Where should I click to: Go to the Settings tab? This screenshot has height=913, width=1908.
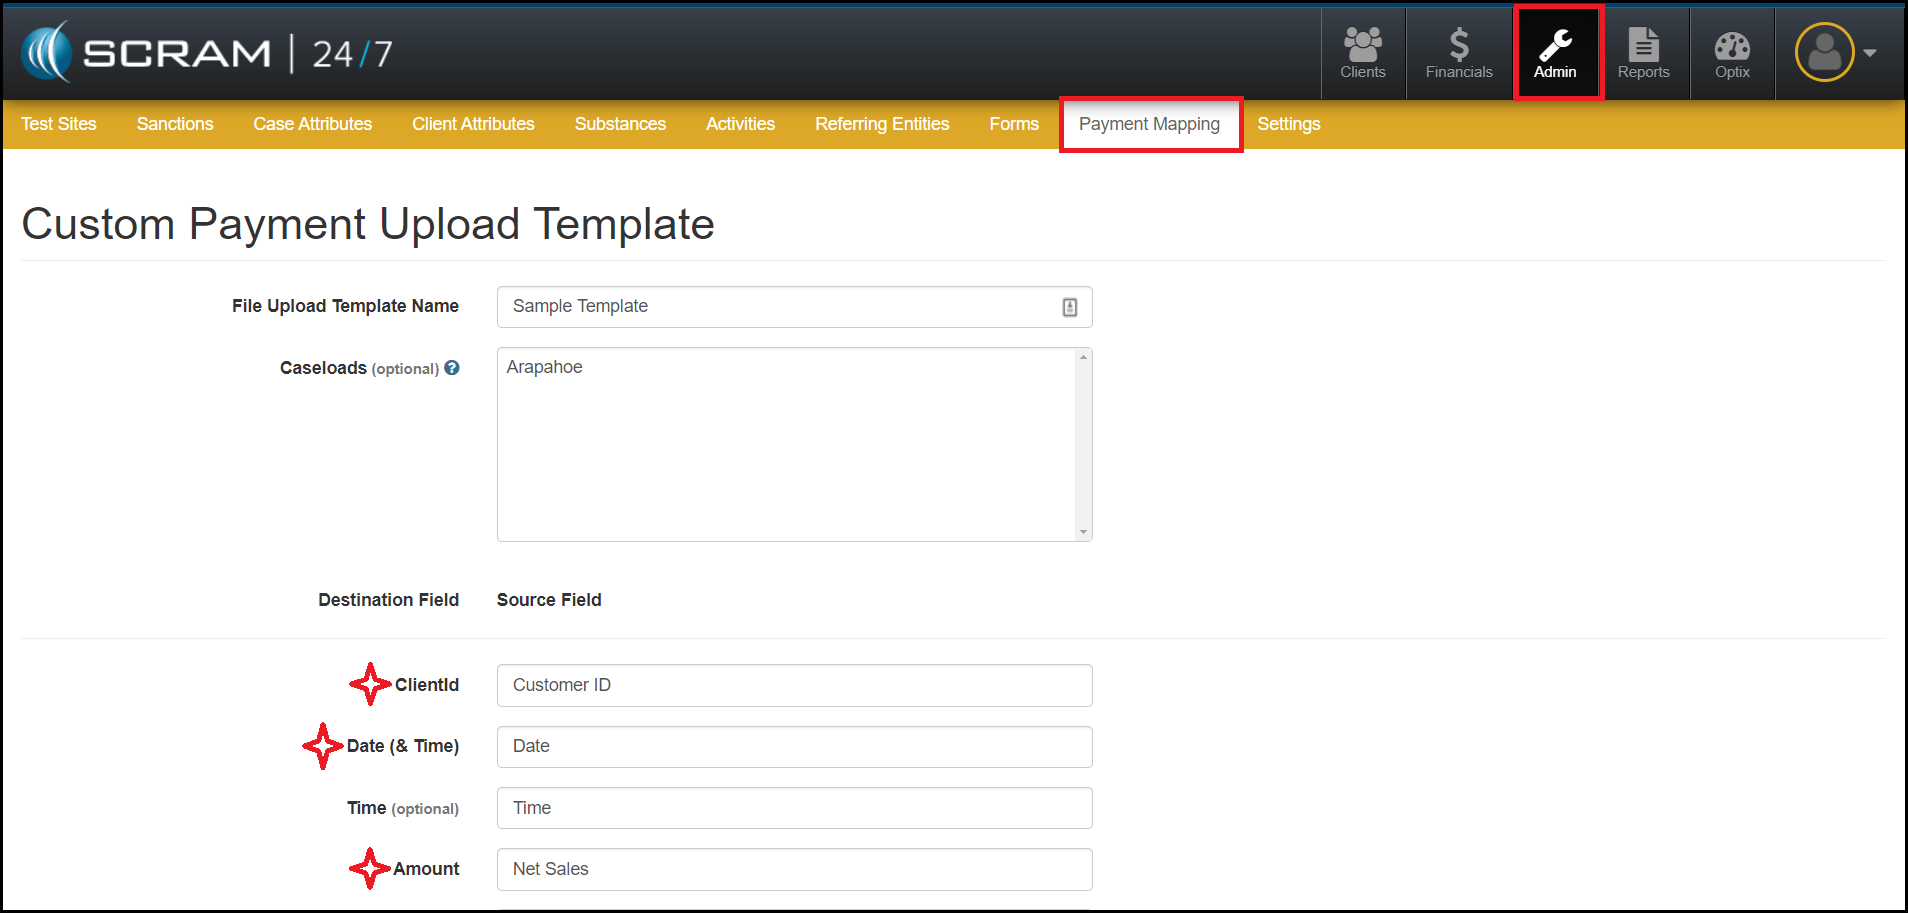[1288, 124]
